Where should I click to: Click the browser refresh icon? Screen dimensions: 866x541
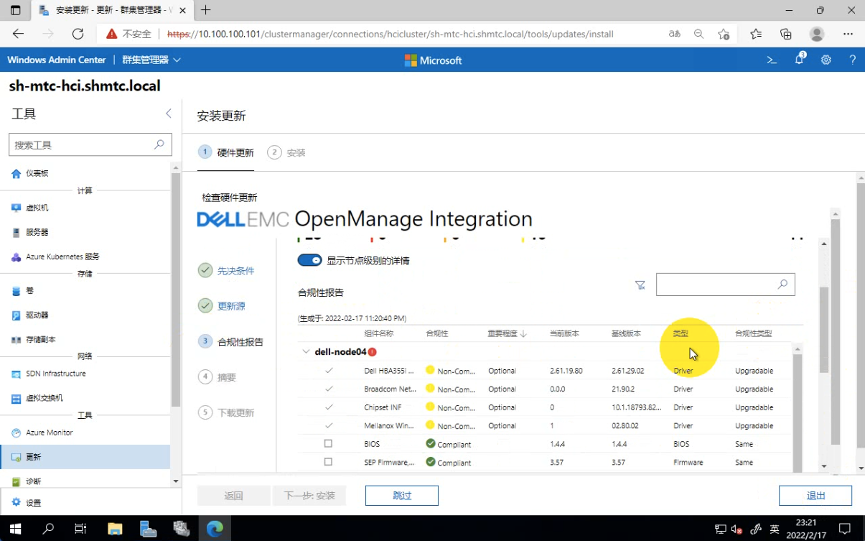tap(78, 34)
